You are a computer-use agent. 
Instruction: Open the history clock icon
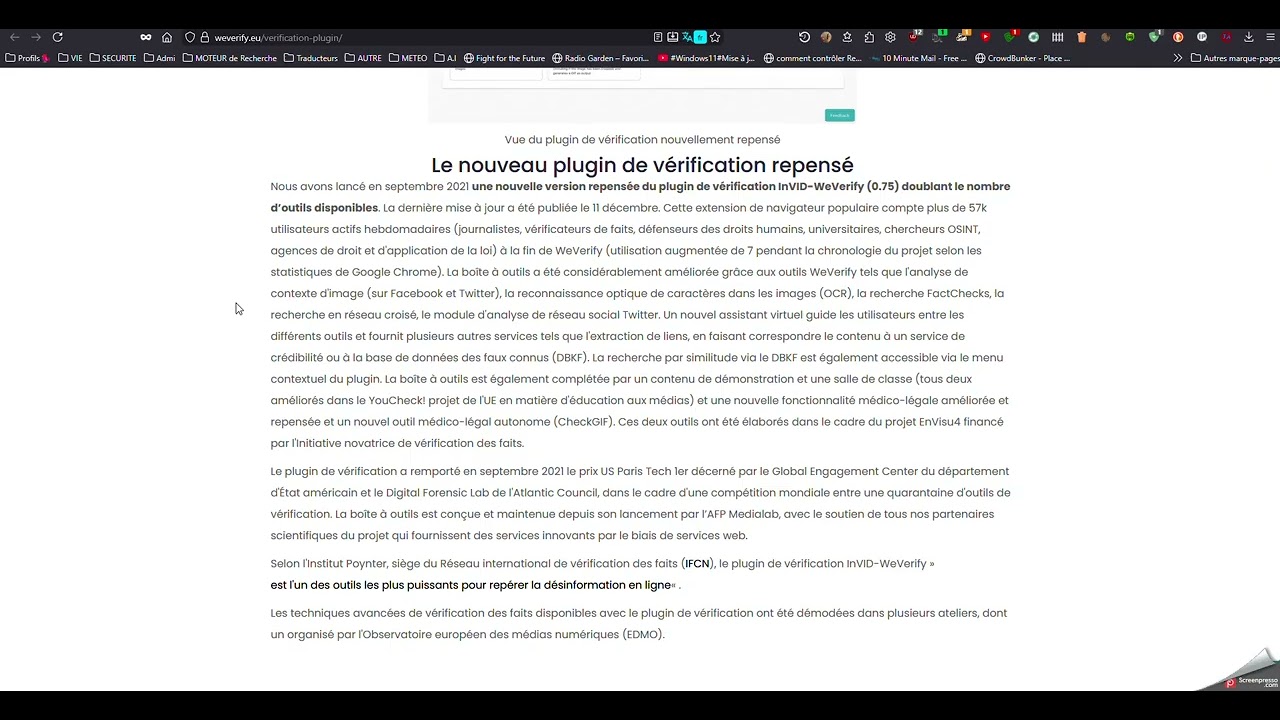pos(804,37)
